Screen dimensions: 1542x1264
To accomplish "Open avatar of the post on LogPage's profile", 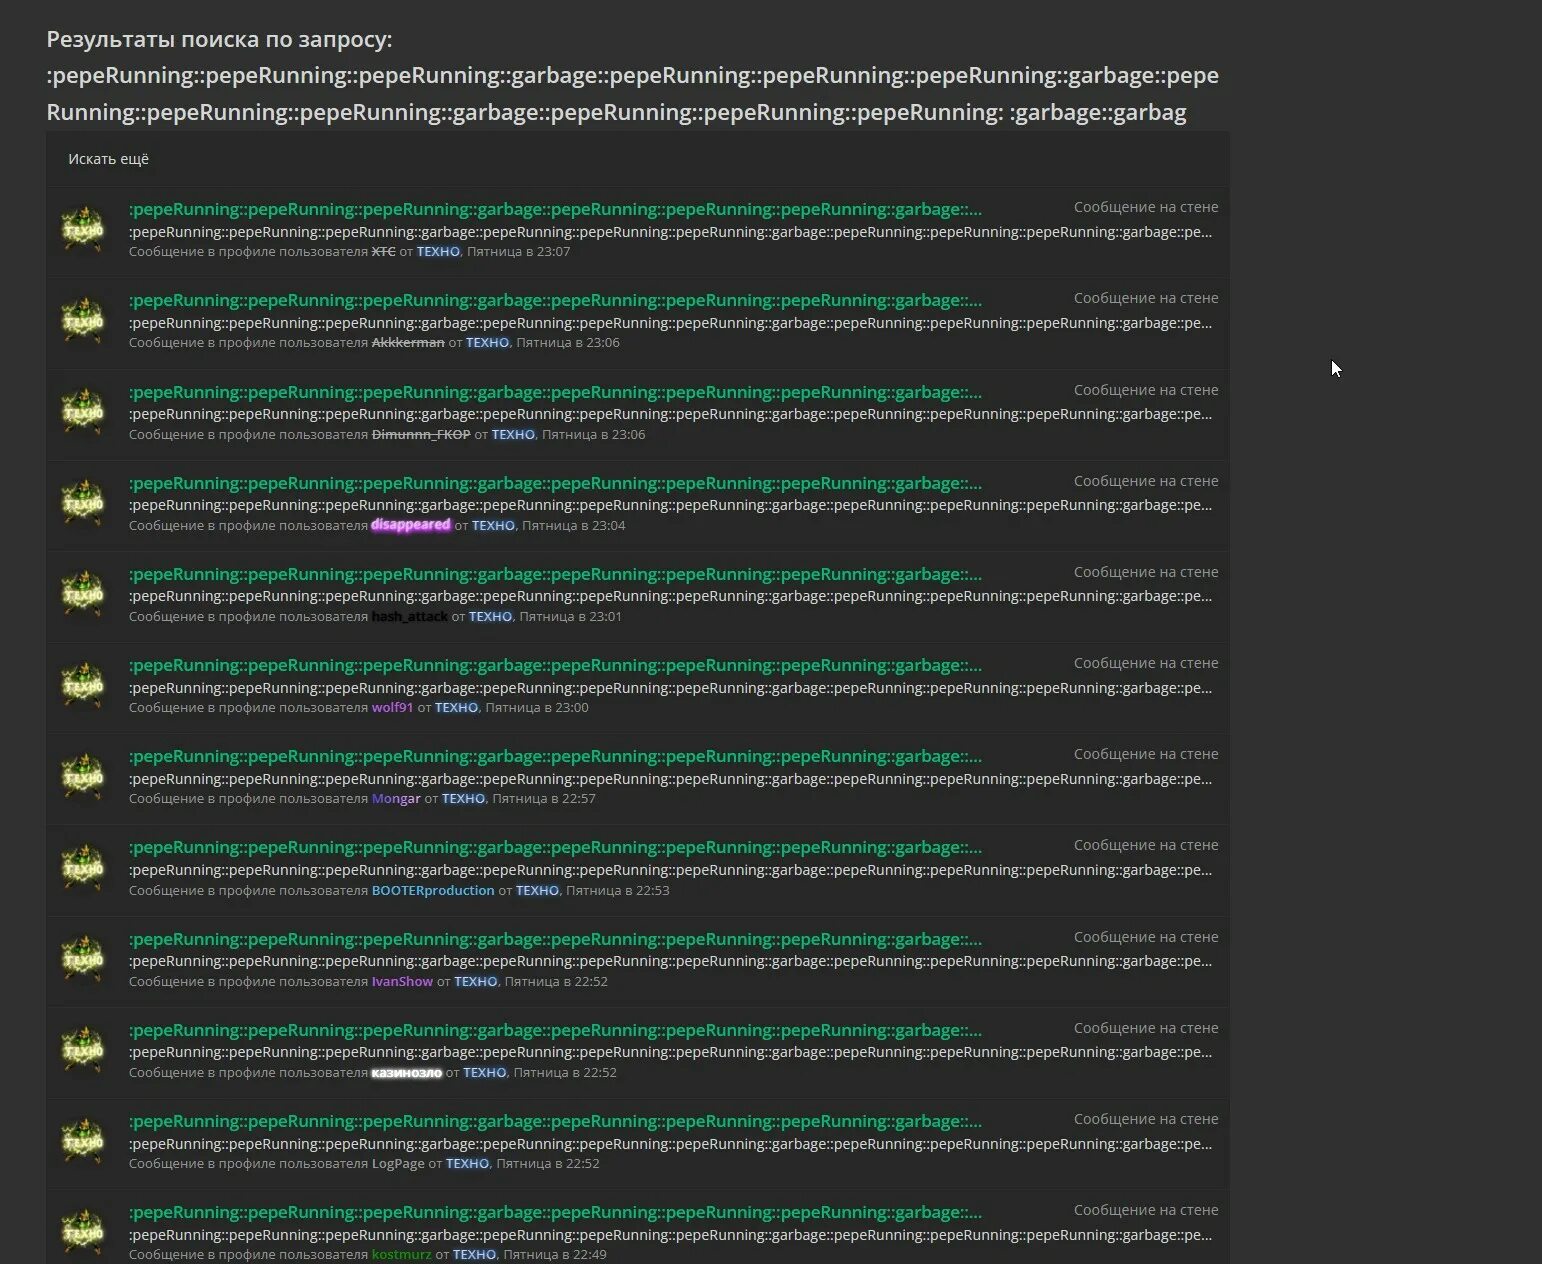I will coord(84,1141).
